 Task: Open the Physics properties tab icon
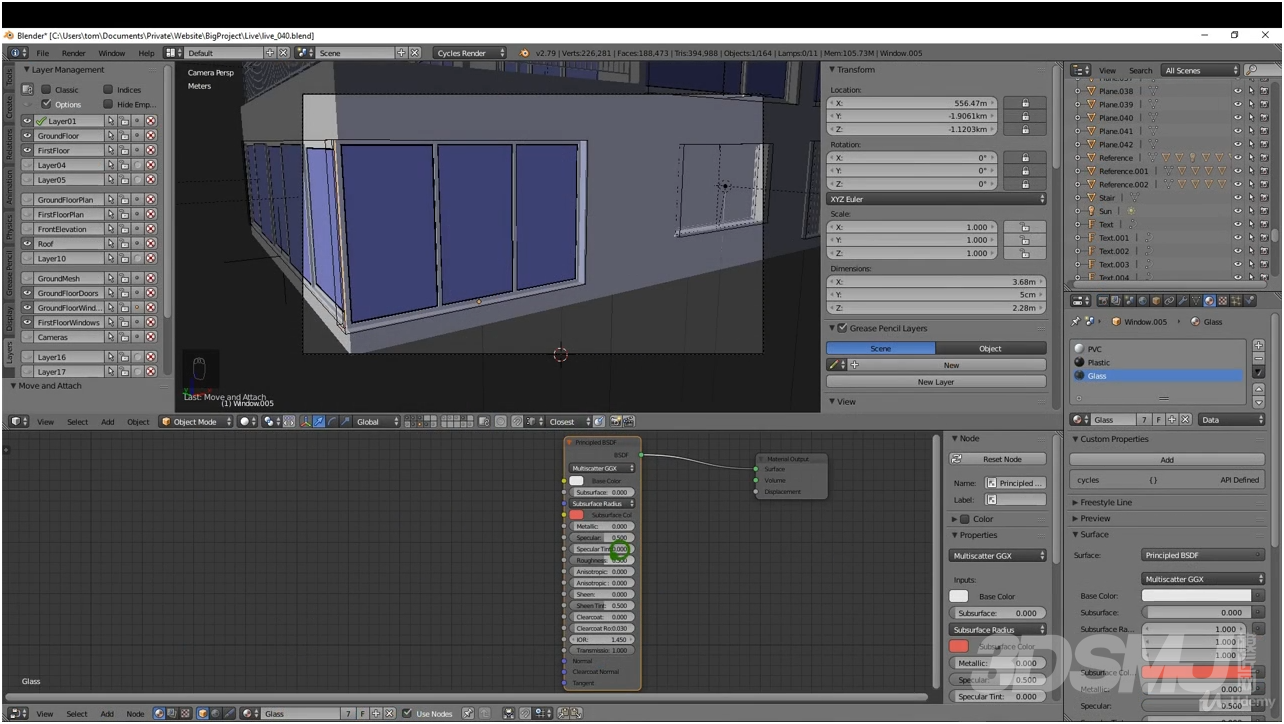click(x=1249, y=300)
